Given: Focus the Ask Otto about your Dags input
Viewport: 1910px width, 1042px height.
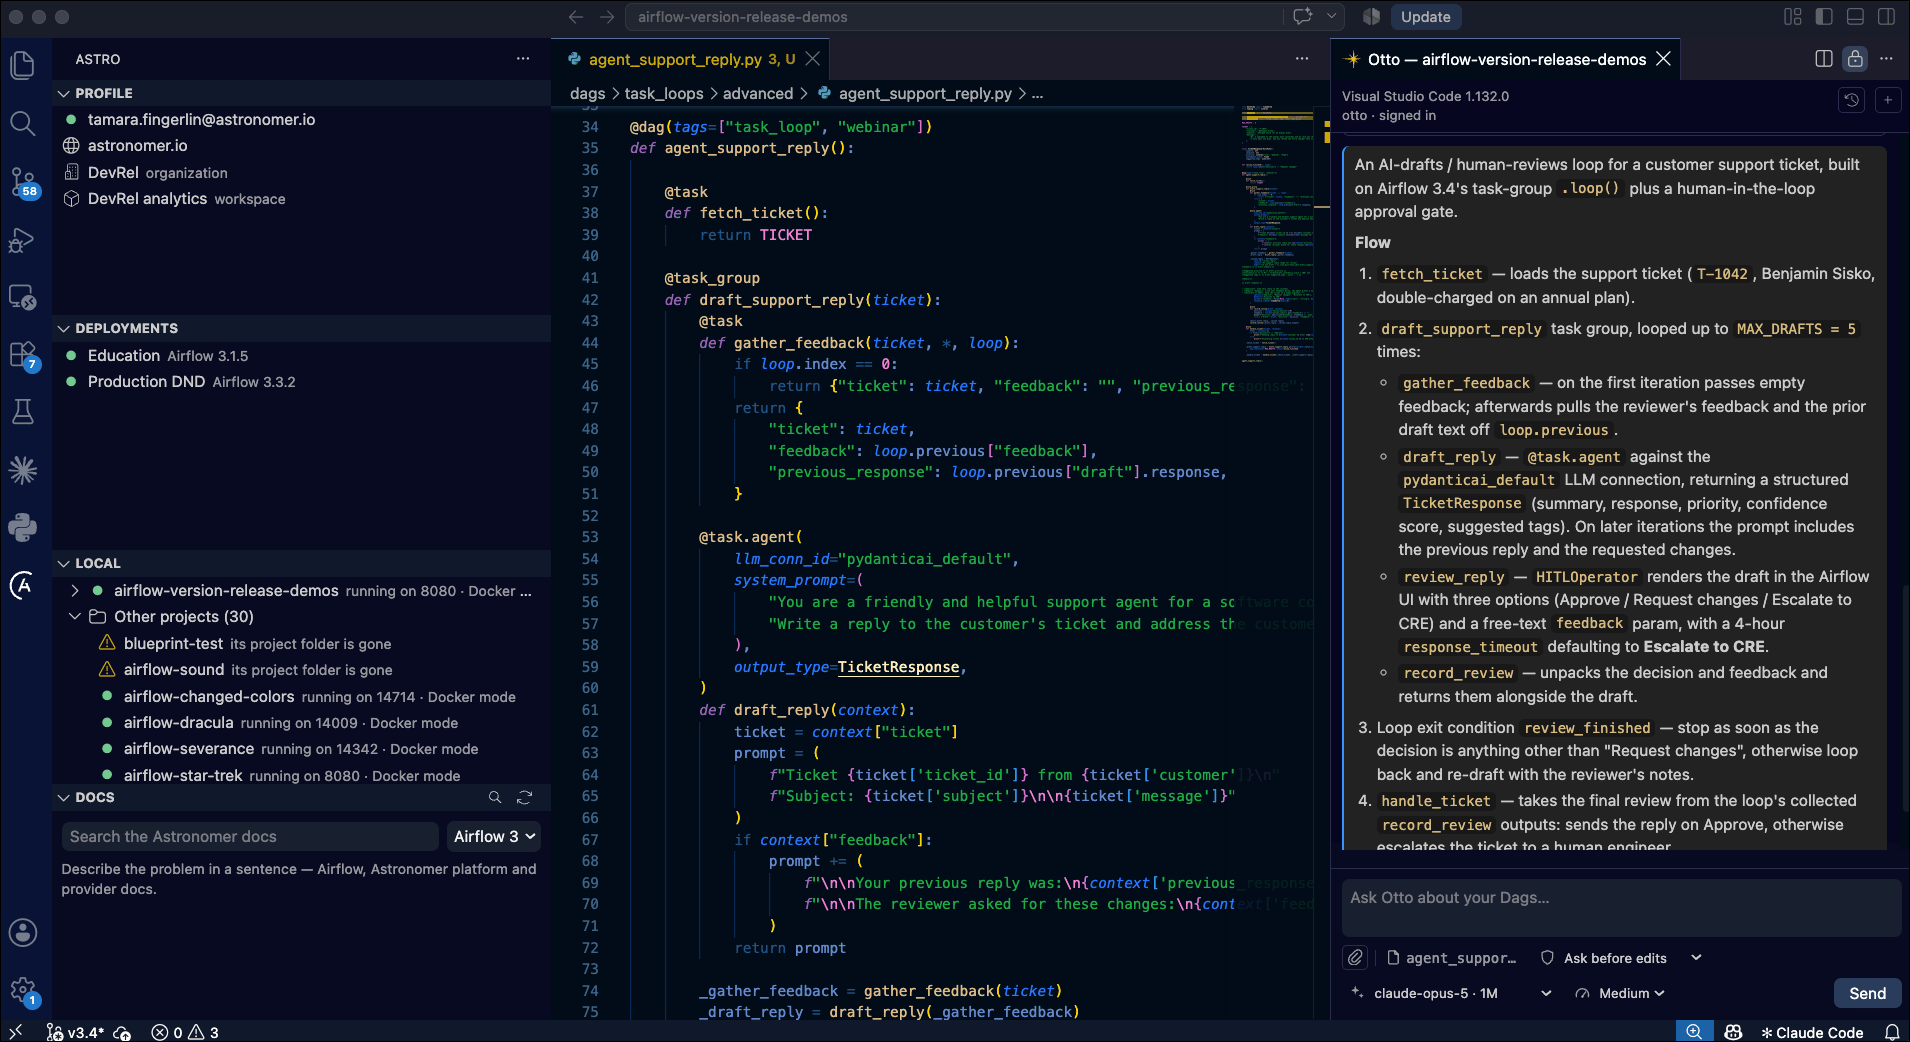Looking at the screenshot, I should click(x=1620, y=908).
